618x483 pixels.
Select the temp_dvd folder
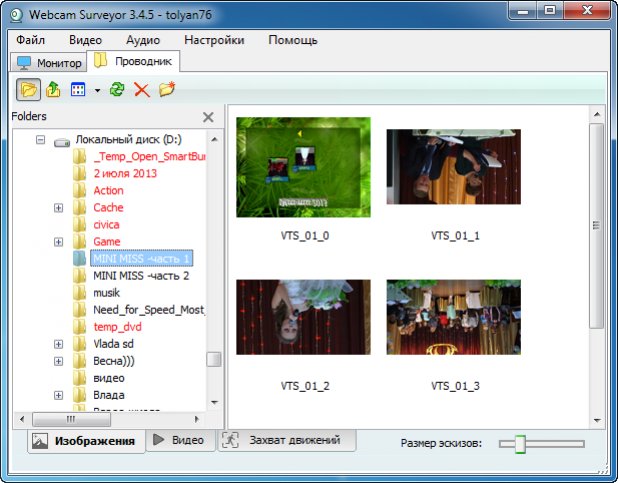click(117, 327)
